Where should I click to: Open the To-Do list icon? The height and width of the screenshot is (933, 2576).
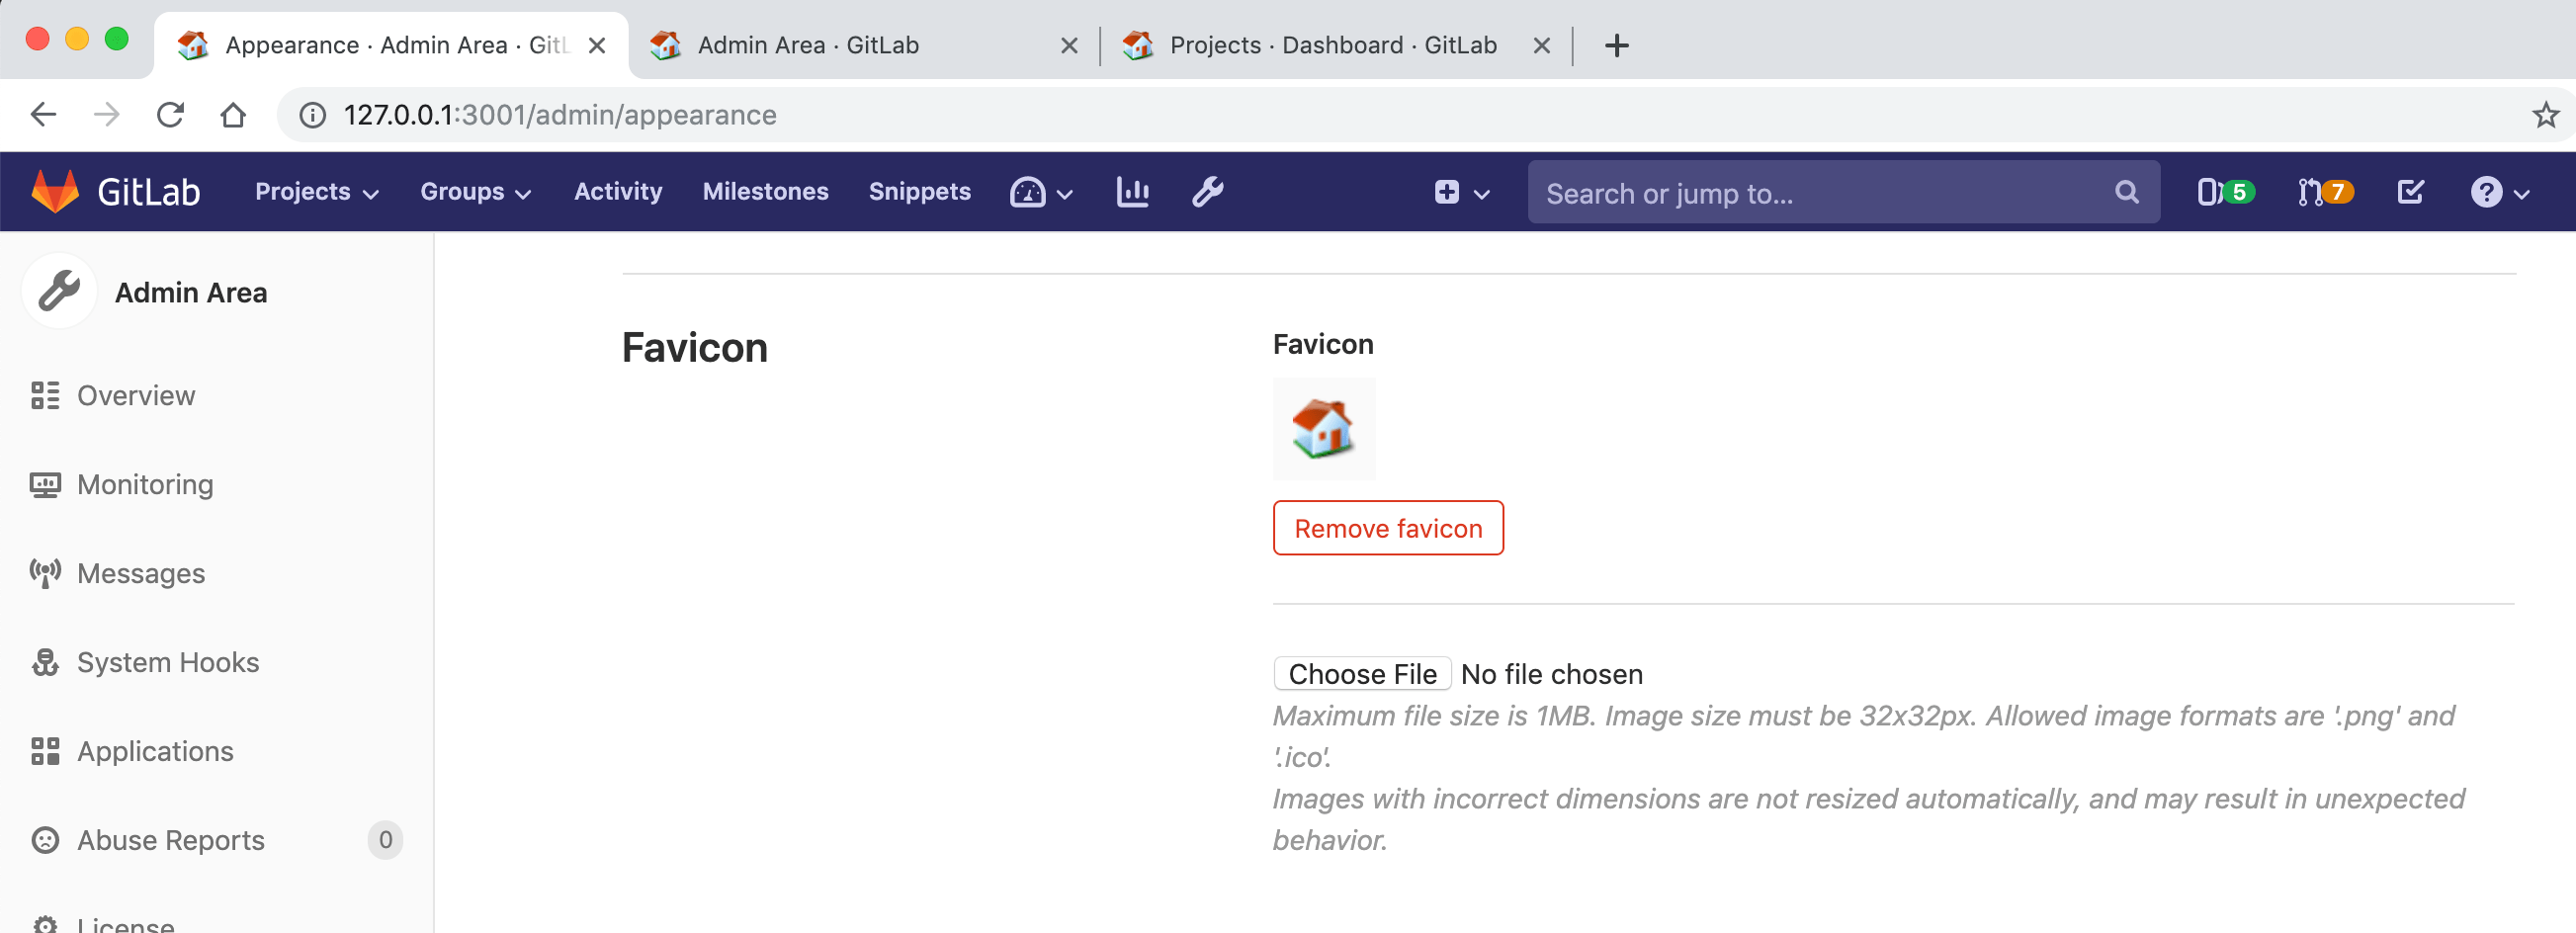click(2410, 191)
